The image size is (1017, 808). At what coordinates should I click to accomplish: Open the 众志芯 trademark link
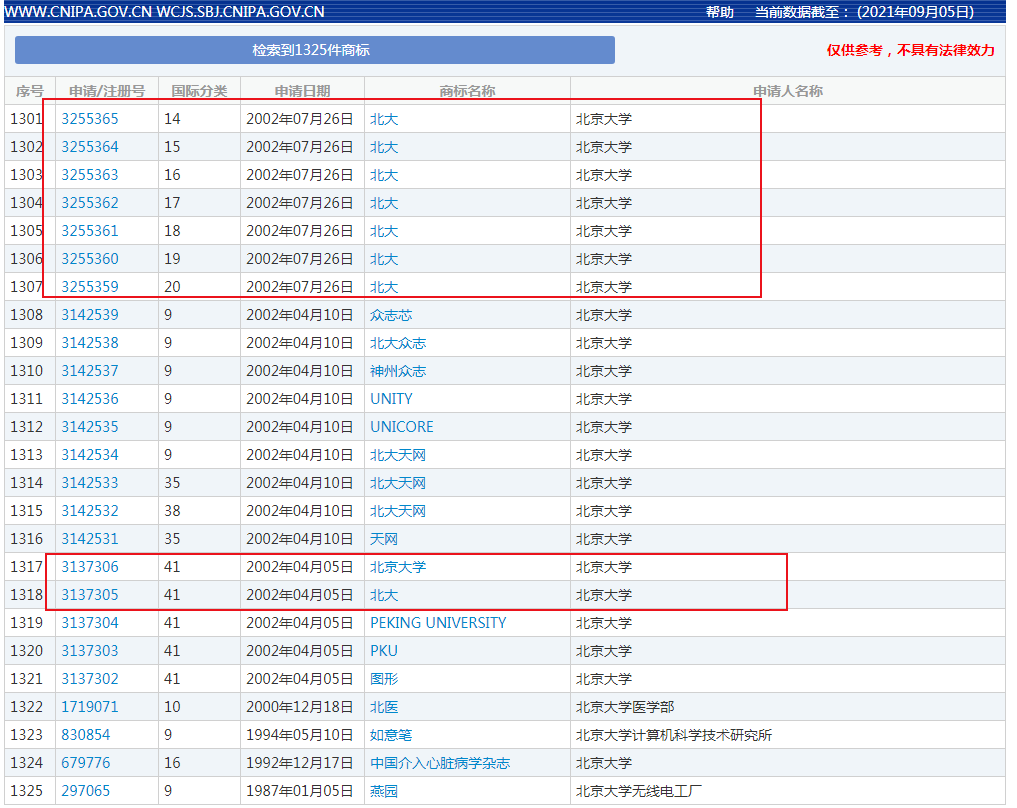391,315
